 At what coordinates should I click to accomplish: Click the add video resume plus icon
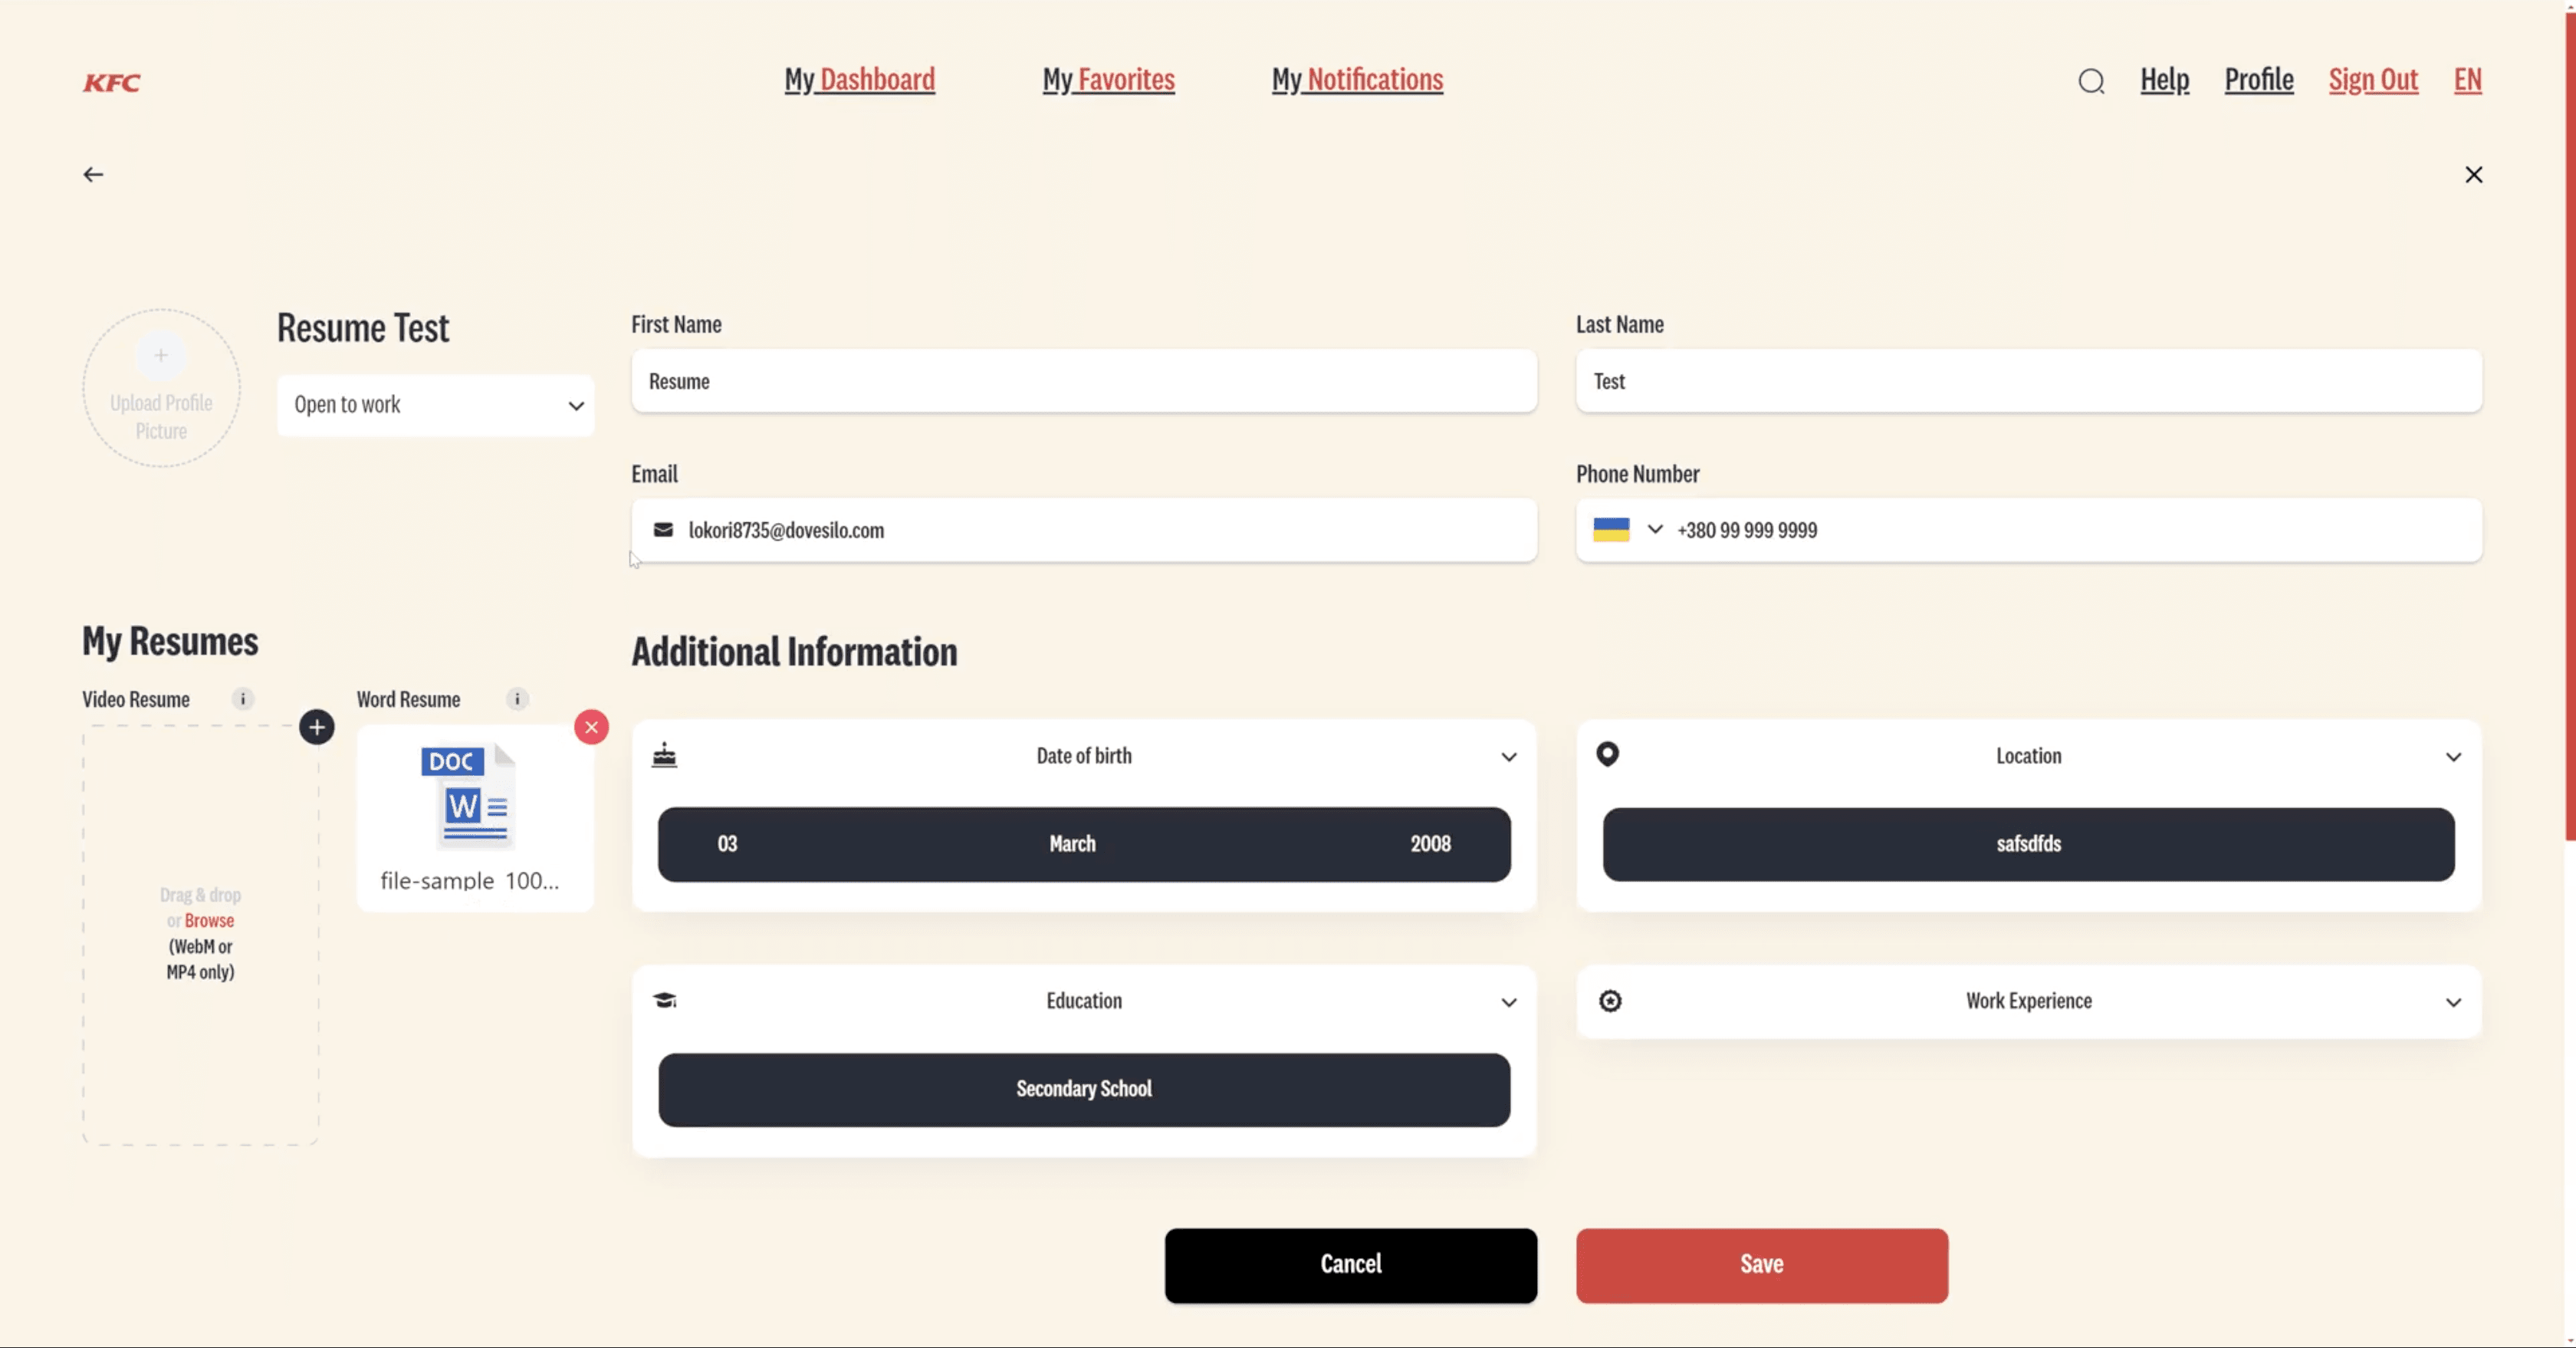point(317,727)
